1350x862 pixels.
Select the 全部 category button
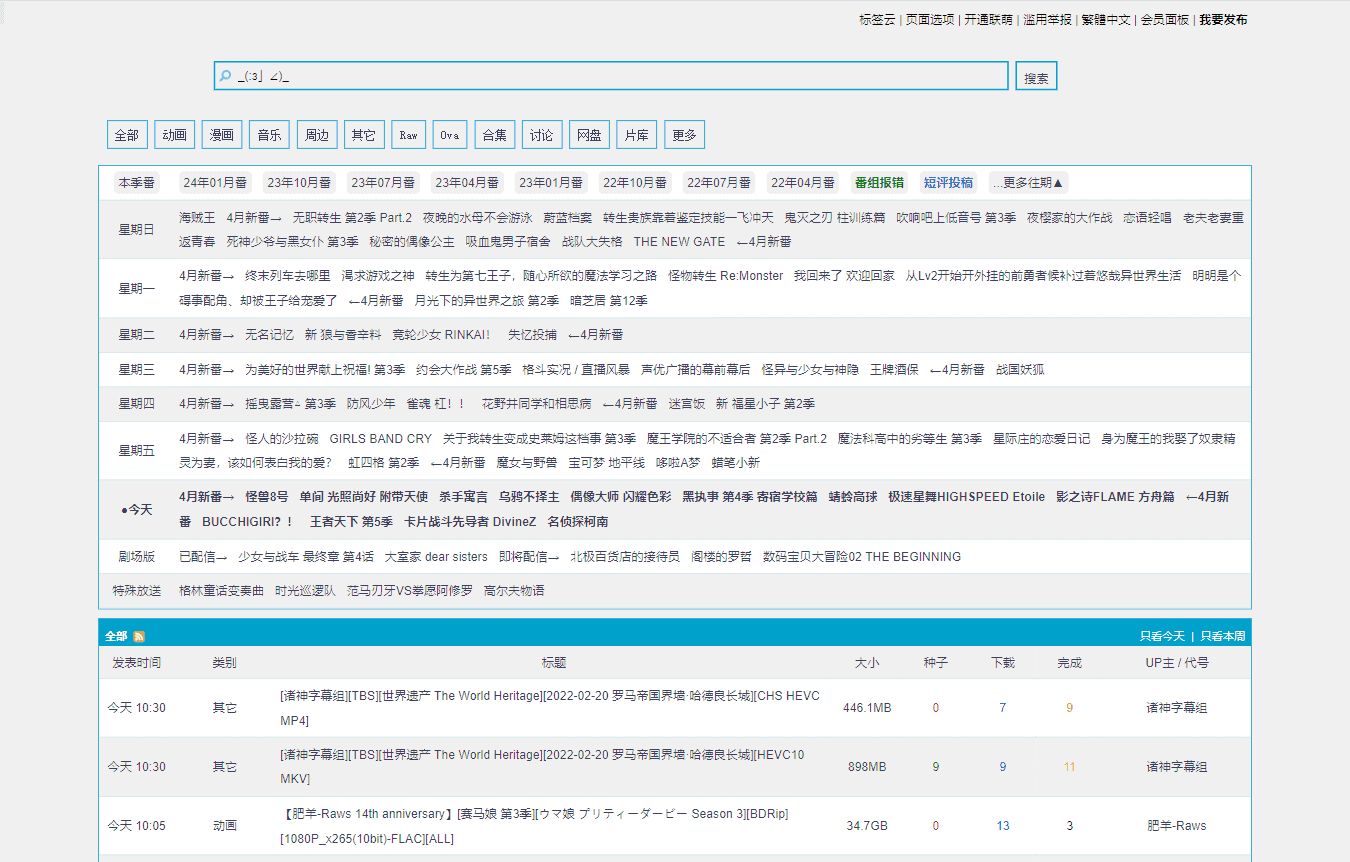pyautogui.click(x=127, y=135)
